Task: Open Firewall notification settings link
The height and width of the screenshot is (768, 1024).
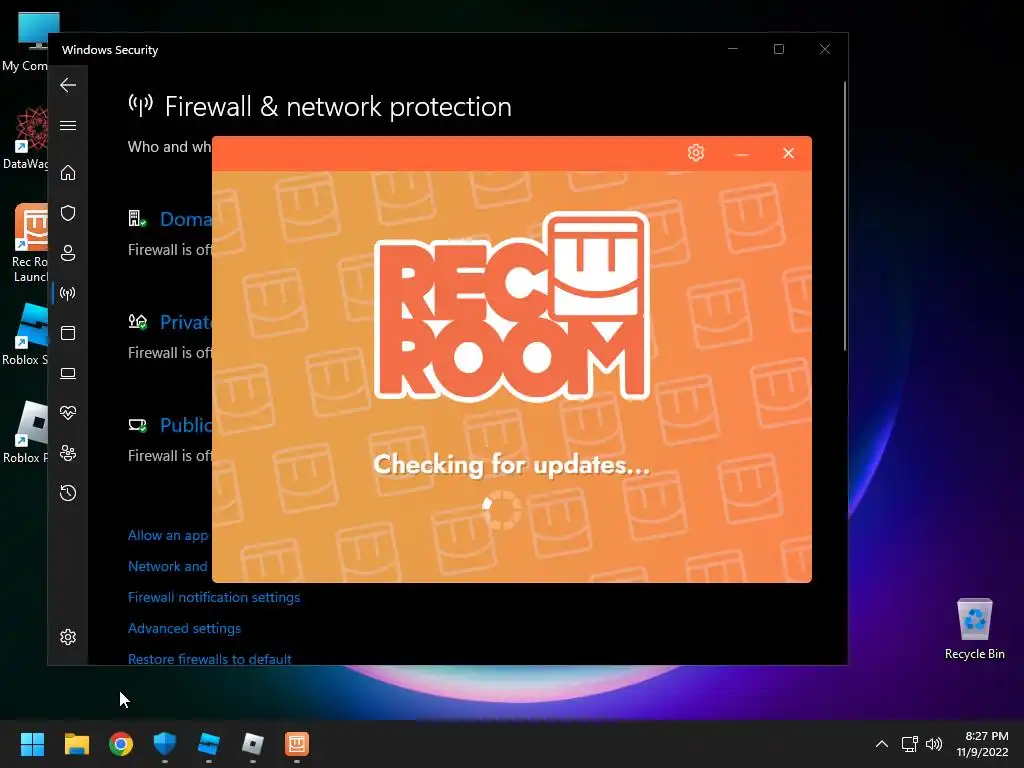Action: (214, 598)
